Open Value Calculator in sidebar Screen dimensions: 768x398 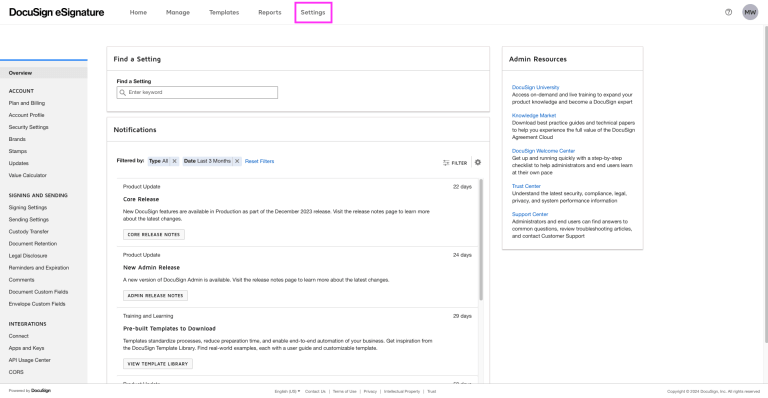click(27, 175)
